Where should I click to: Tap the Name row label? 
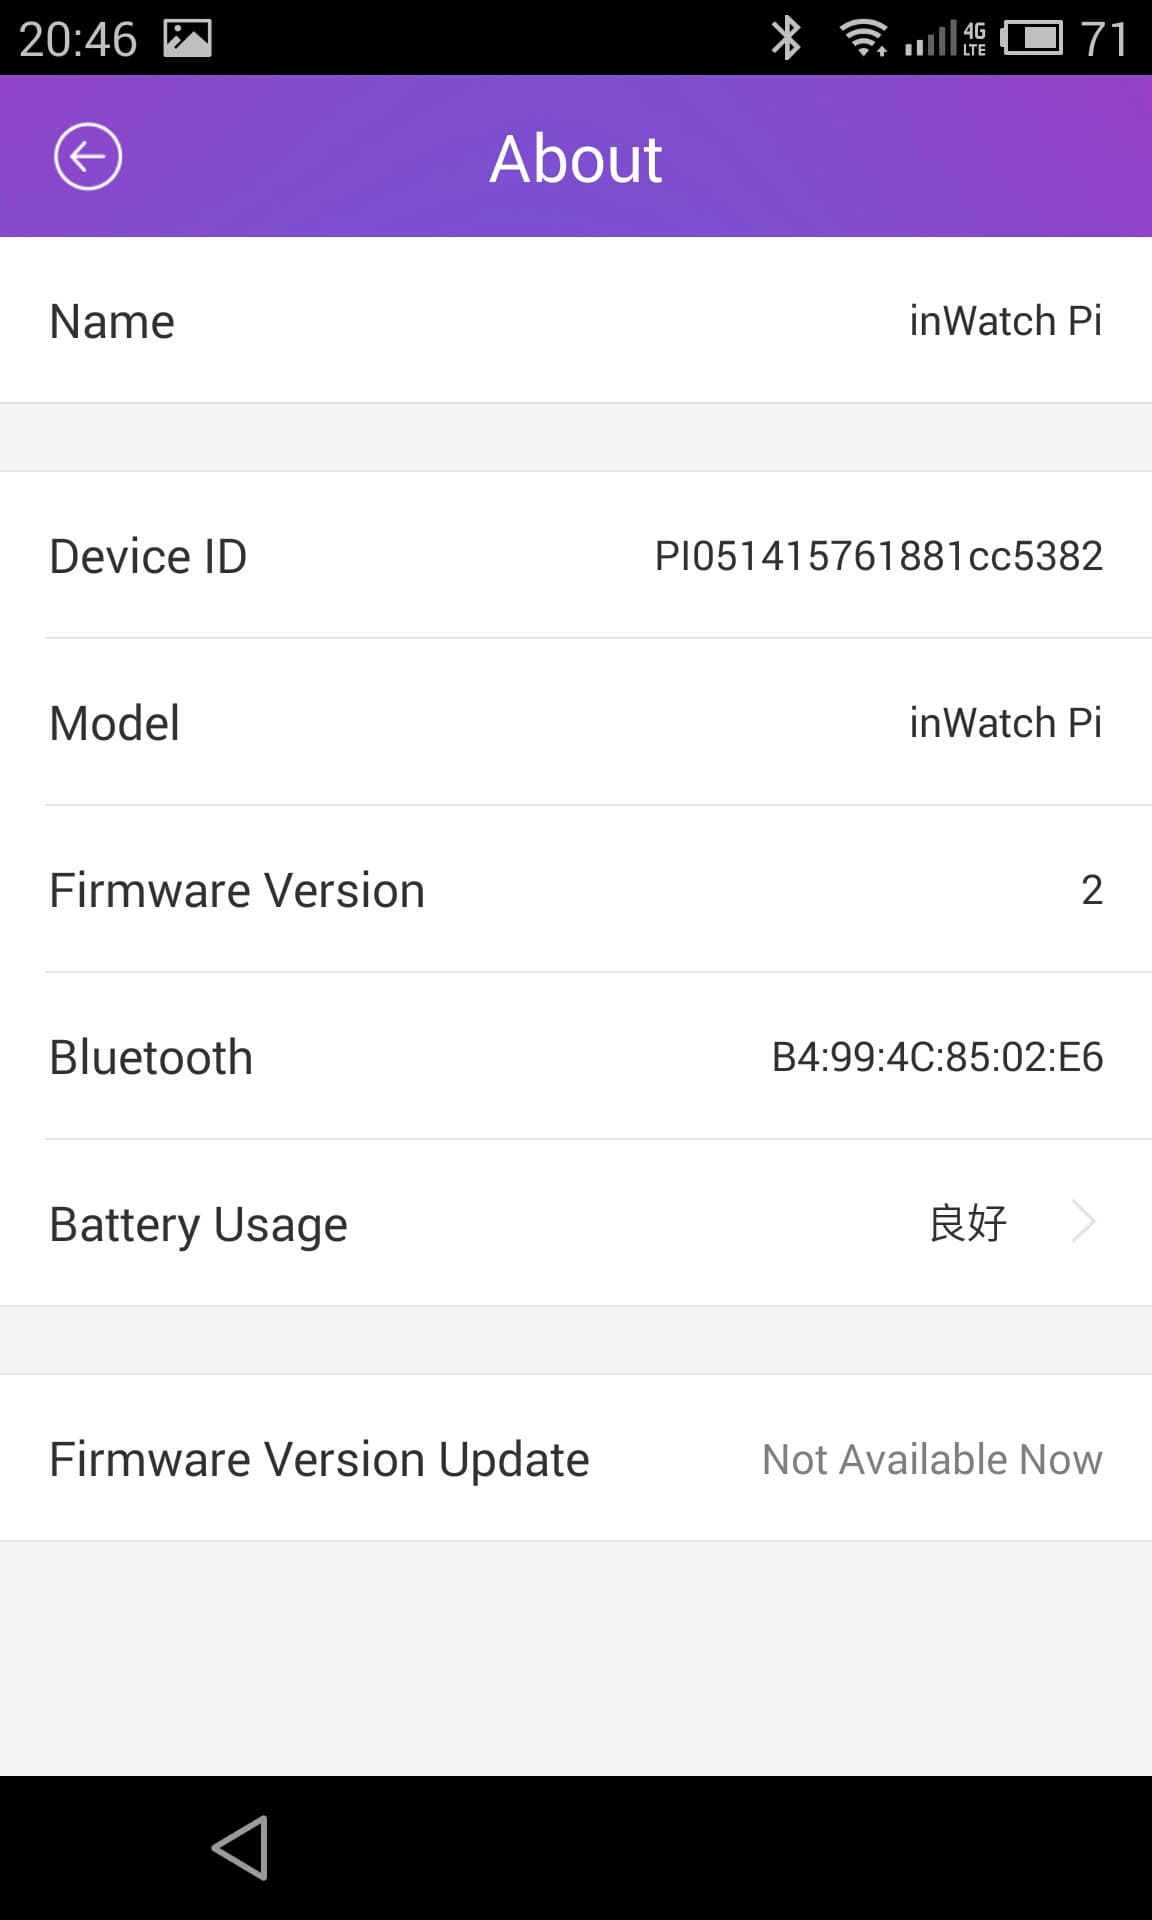tap(112, 321)
